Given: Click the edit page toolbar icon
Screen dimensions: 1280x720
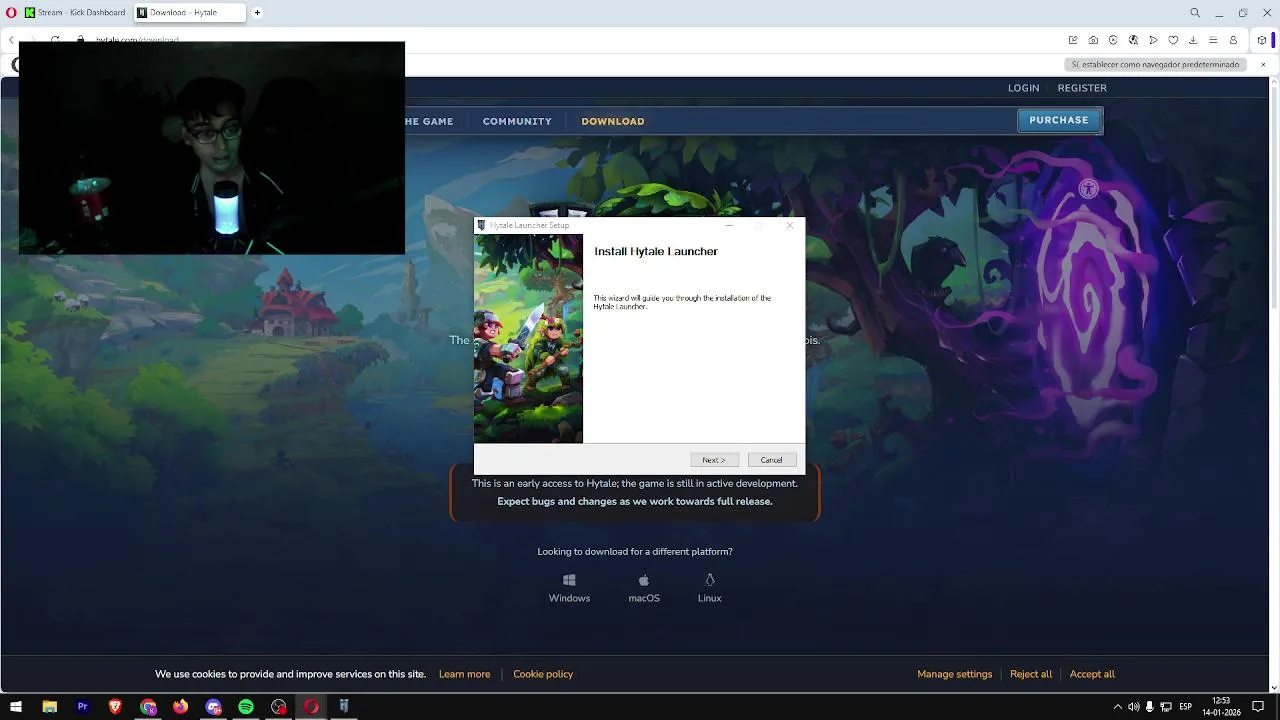Looking at the screenshot, I should tap(1073, 40).
